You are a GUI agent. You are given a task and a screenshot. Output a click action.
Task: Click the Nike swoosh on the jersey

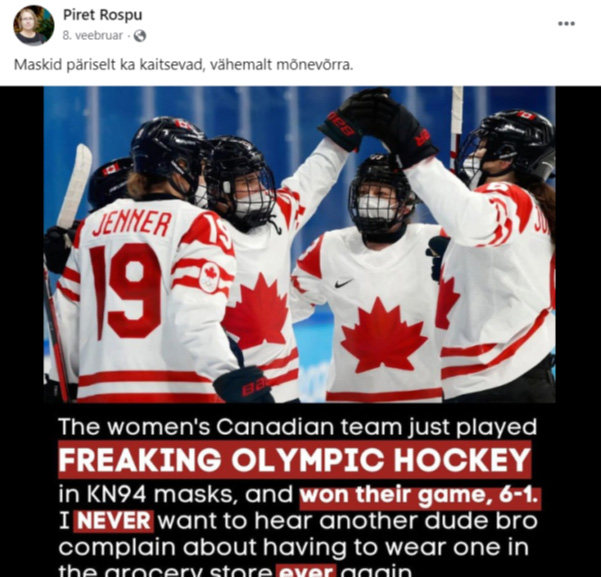[x=343, y=284]
